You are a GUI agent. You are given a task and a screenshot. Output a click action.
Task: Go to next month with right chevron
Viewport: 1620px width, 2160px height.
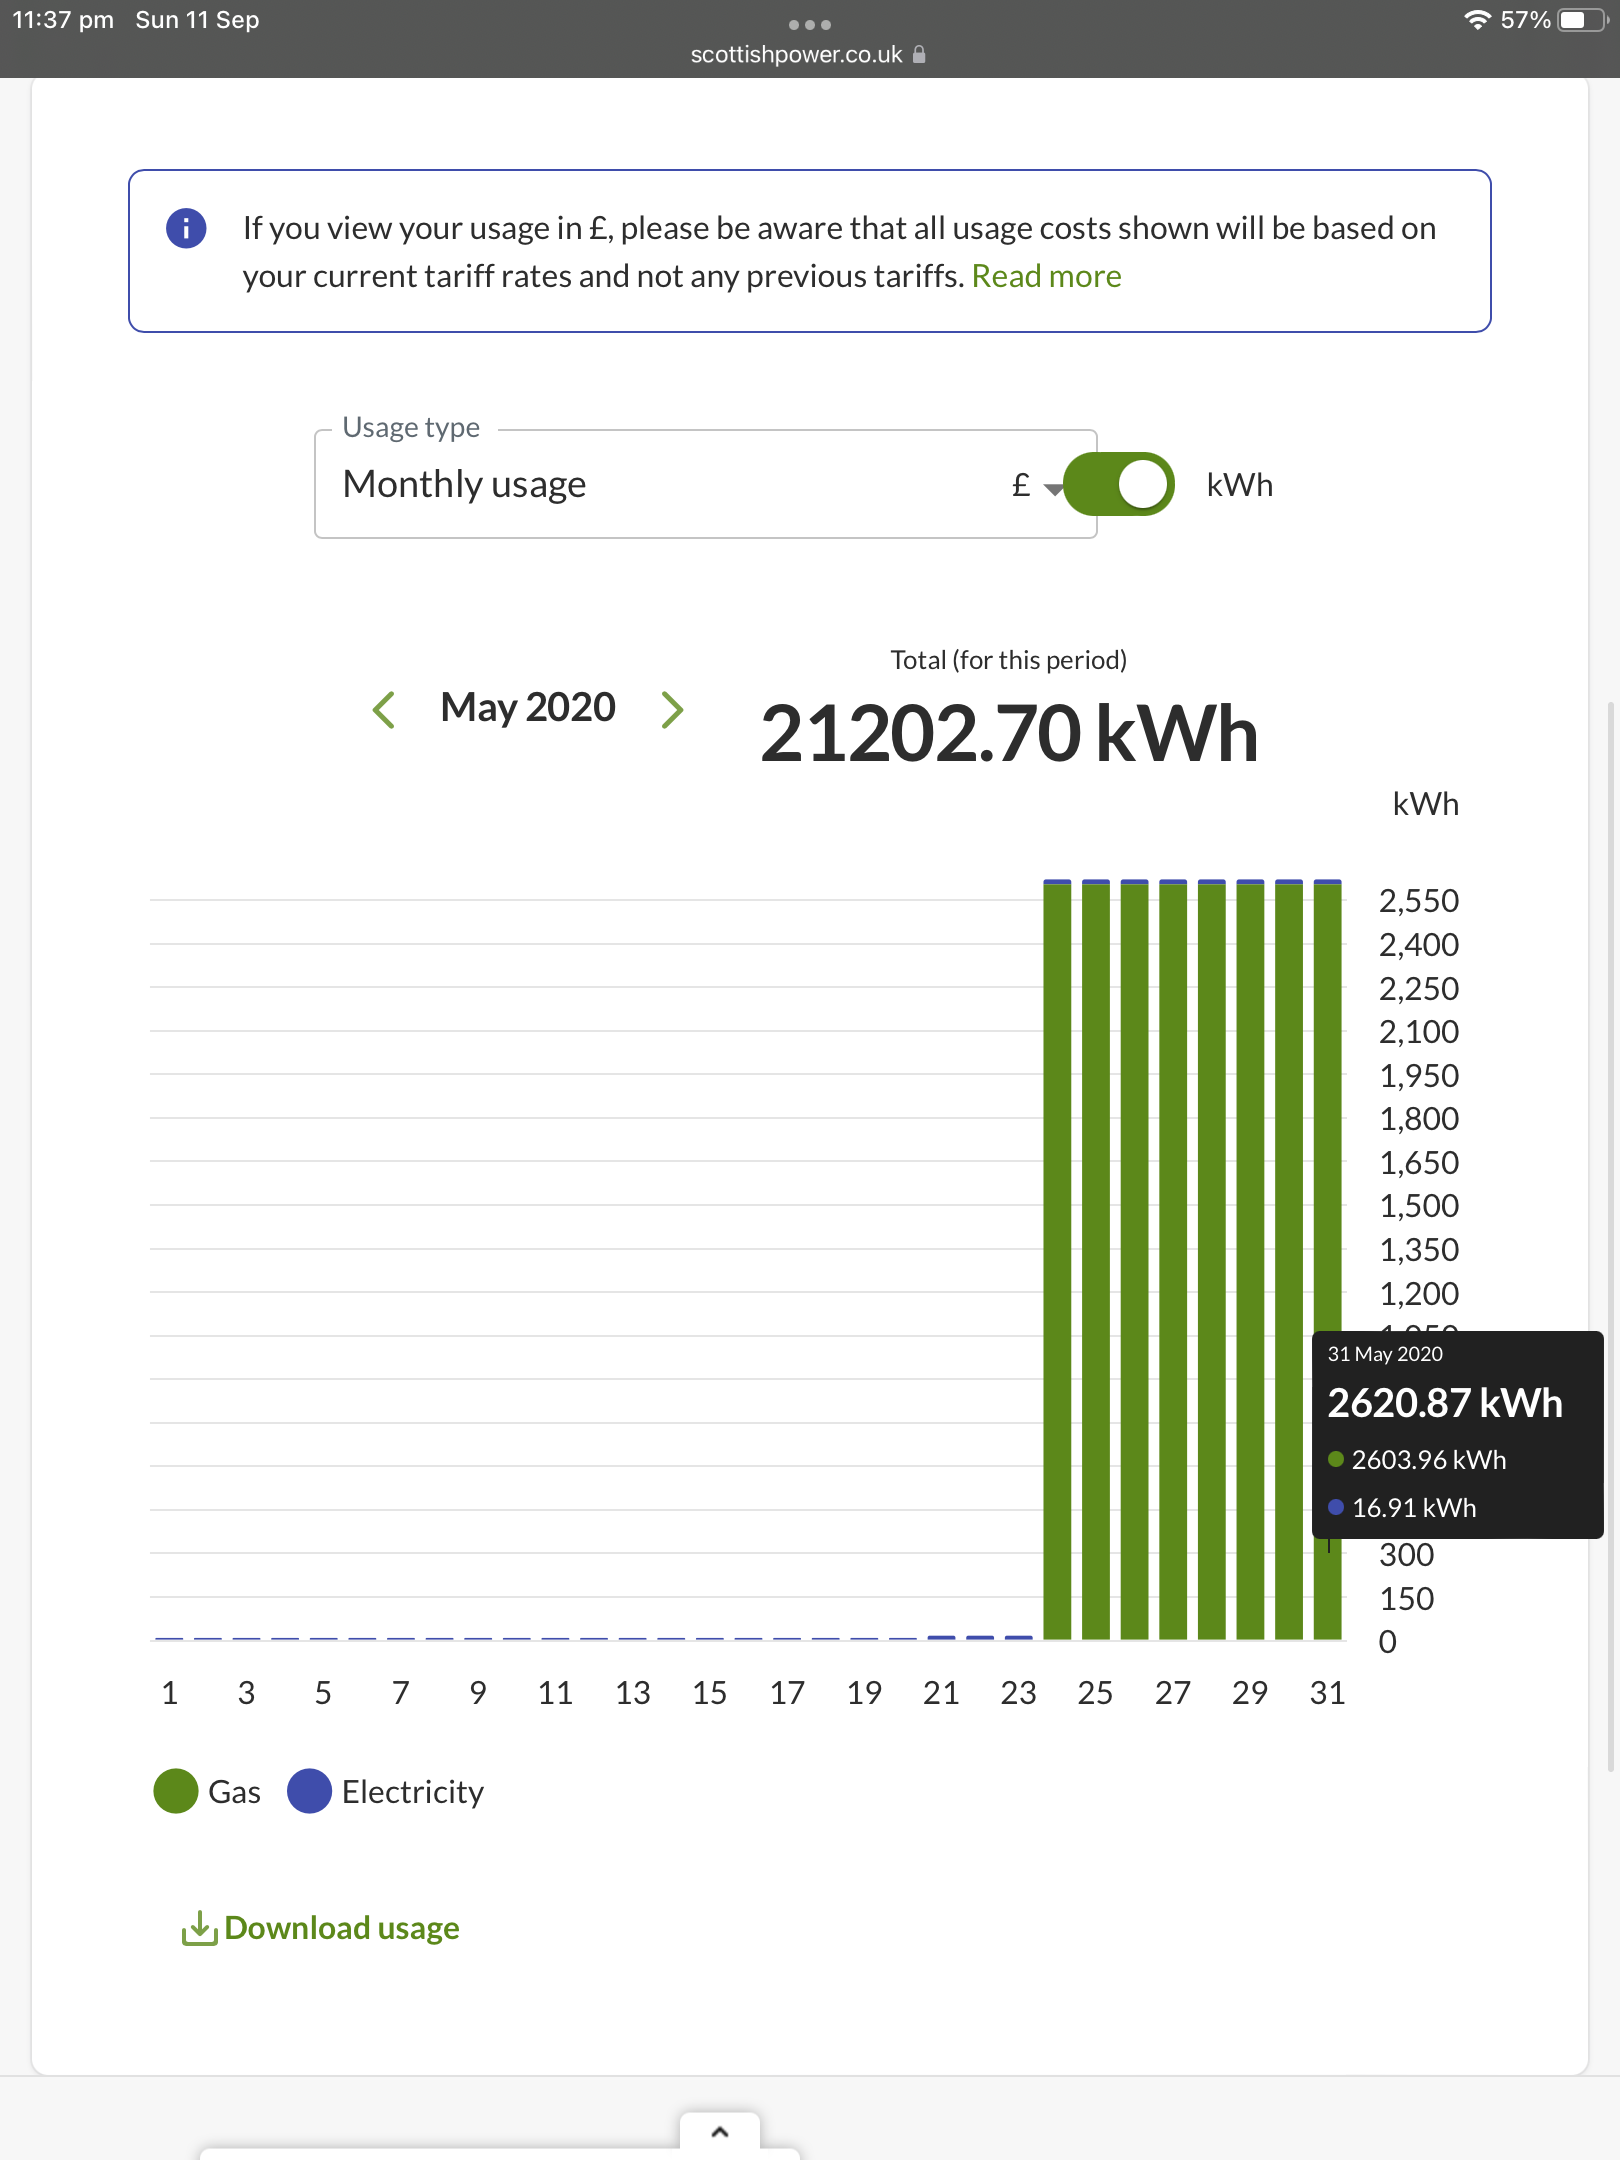[x=673, y=709]
